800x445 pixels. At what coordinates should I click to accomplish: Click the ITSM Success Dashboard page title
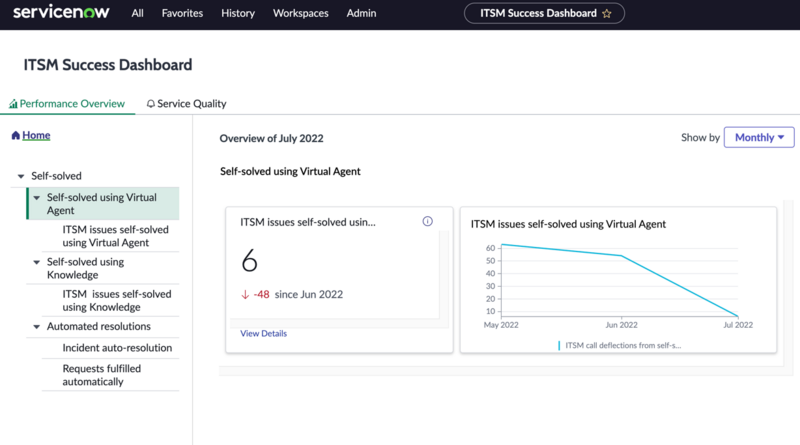(108, 65)
